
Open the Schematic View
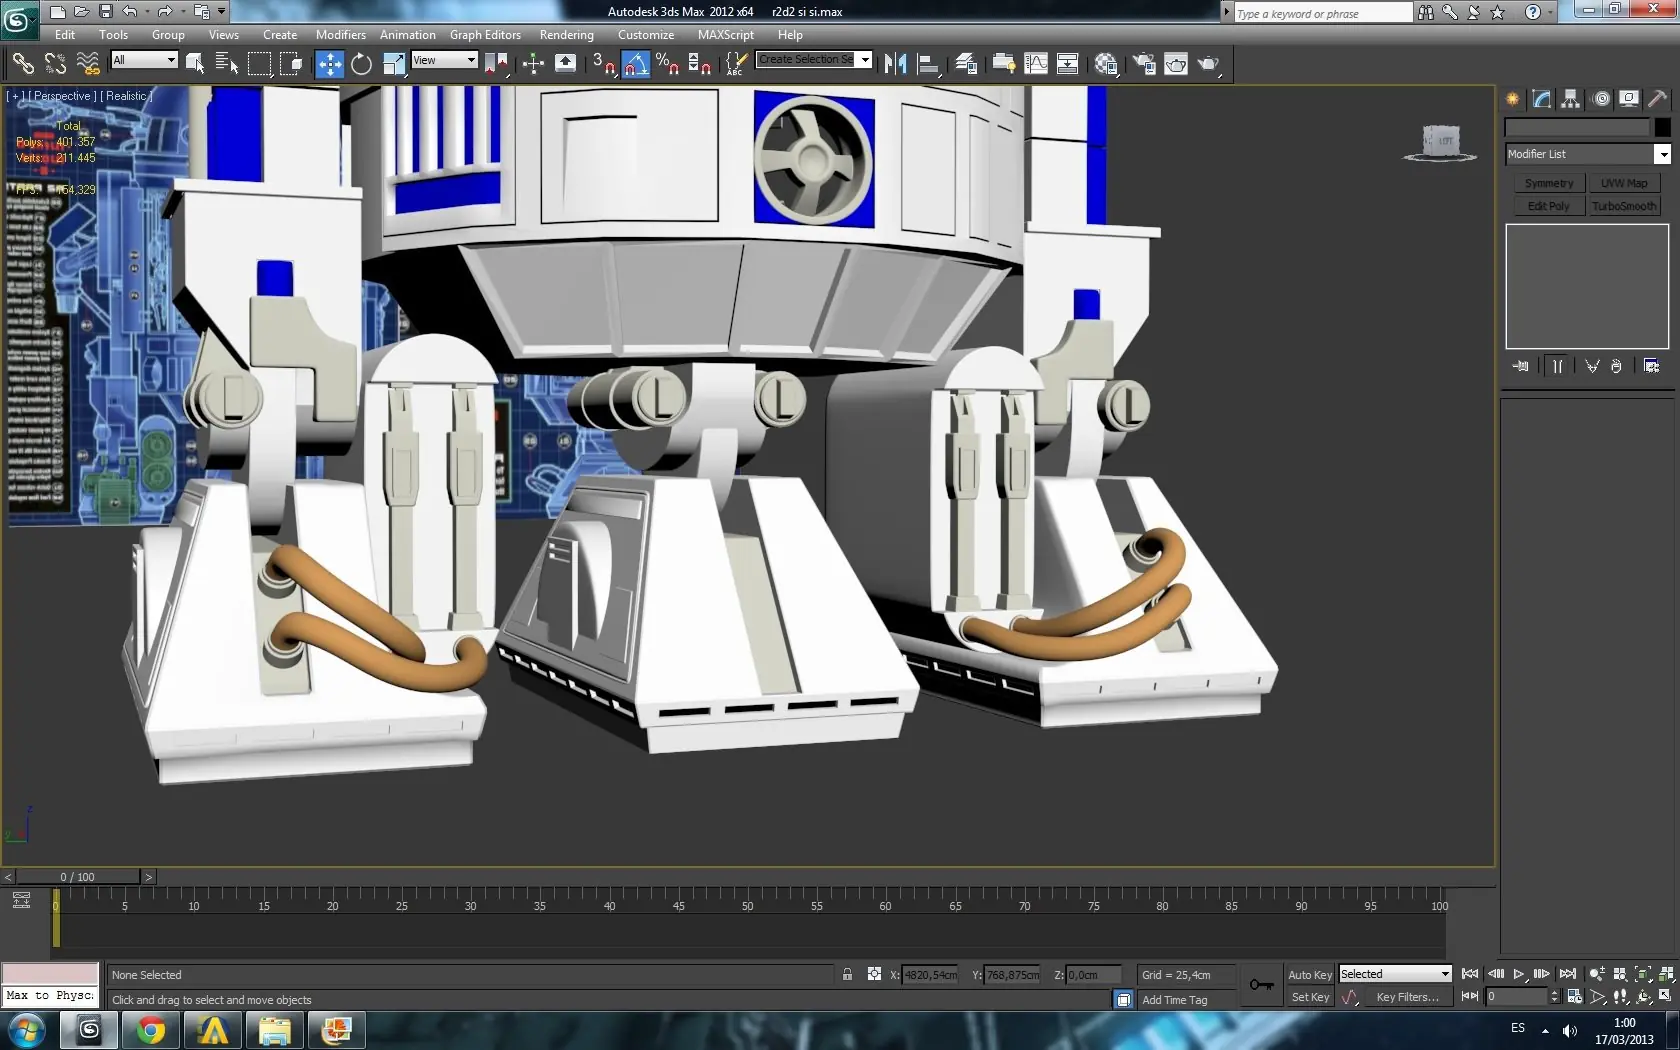point(1068,64)
